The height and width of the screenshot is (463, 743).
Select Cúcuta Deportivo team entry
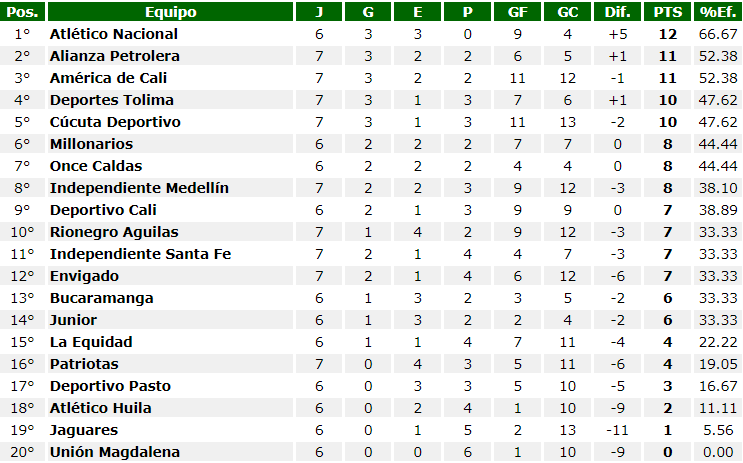click(x=115, y=122)
